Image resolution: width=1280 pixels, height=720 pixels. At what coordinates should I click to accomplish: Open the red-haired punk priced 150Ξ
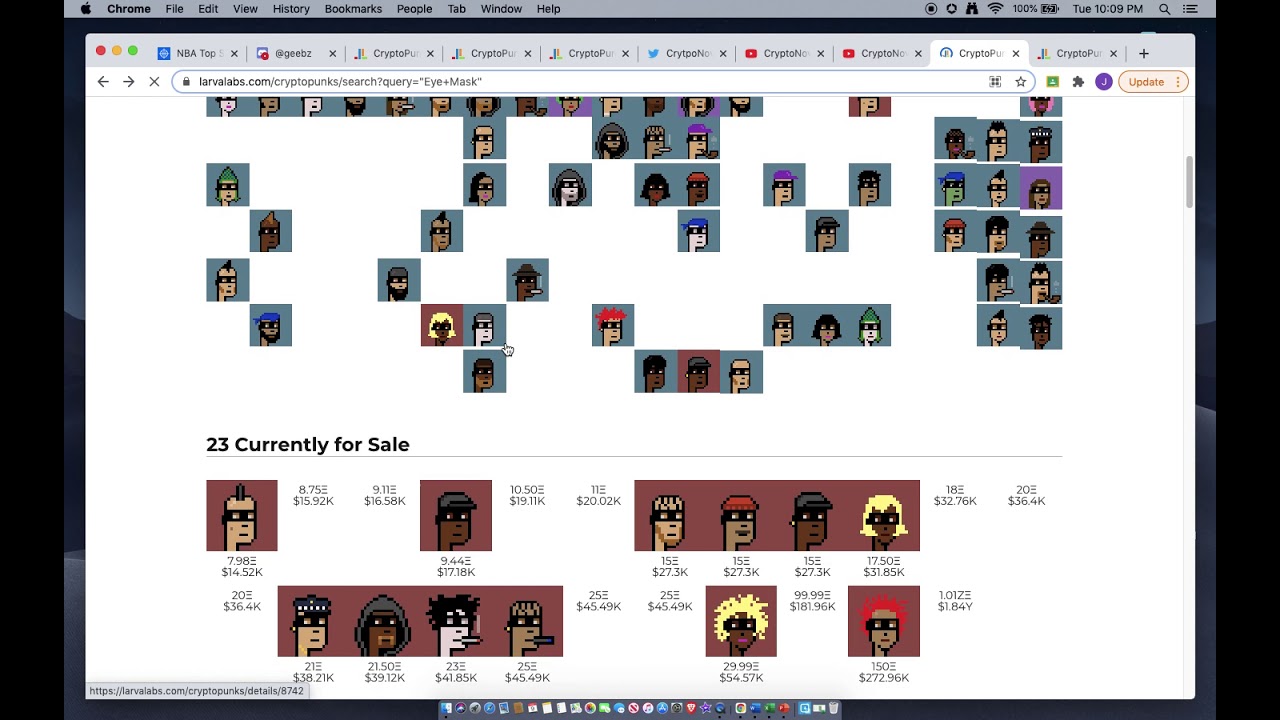click(x=883, y=622)
